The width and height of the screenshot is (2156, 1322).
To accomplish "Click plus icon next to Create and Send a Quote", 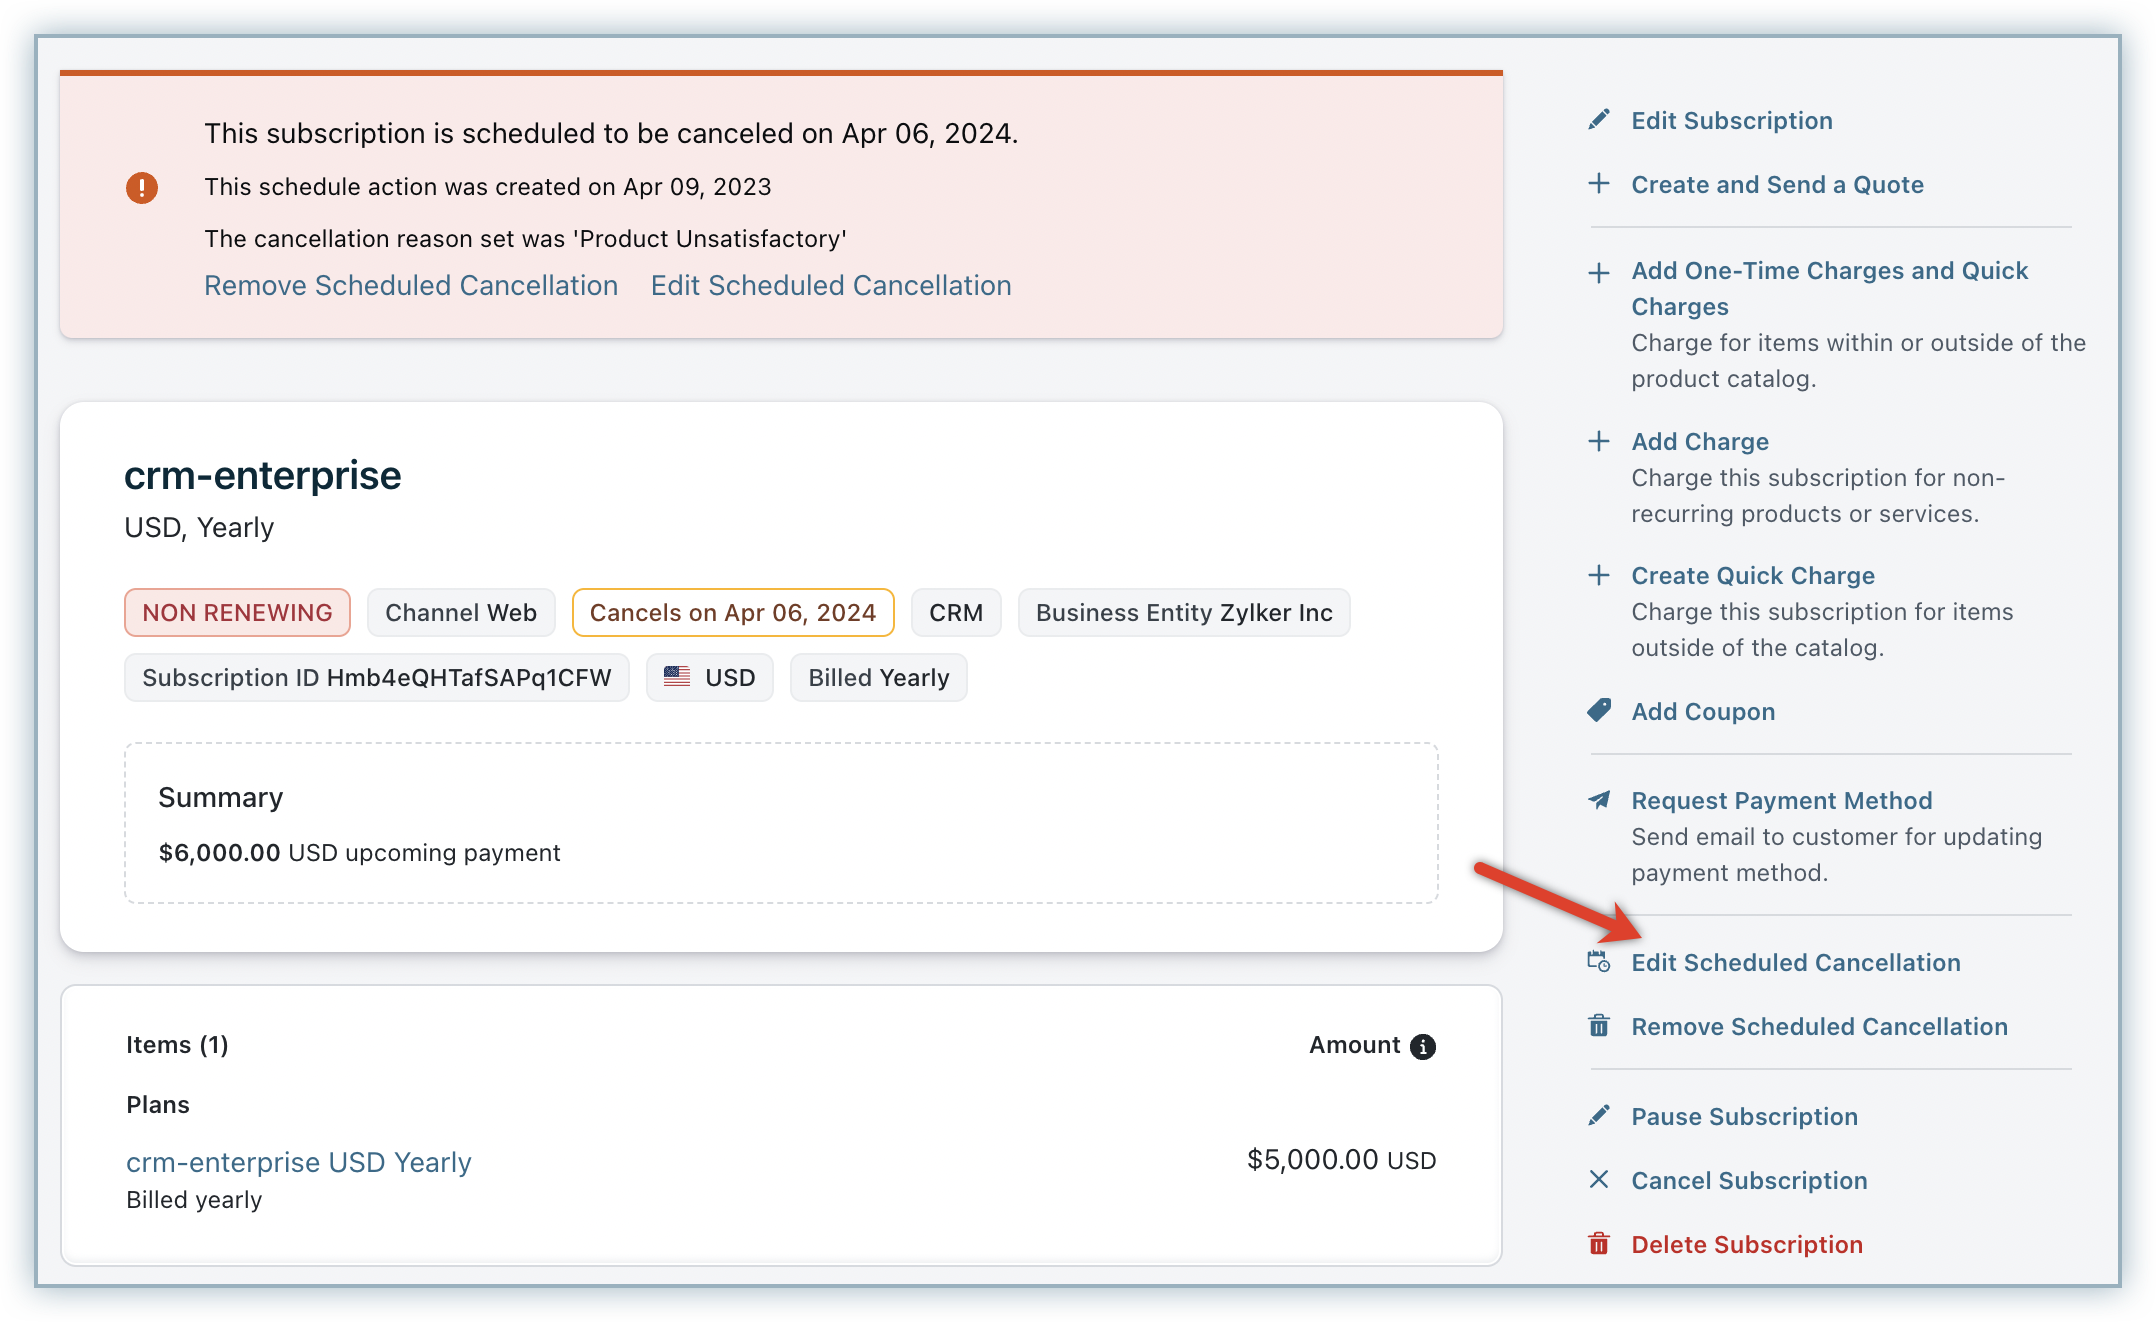I will click(x=1599, y=184).
